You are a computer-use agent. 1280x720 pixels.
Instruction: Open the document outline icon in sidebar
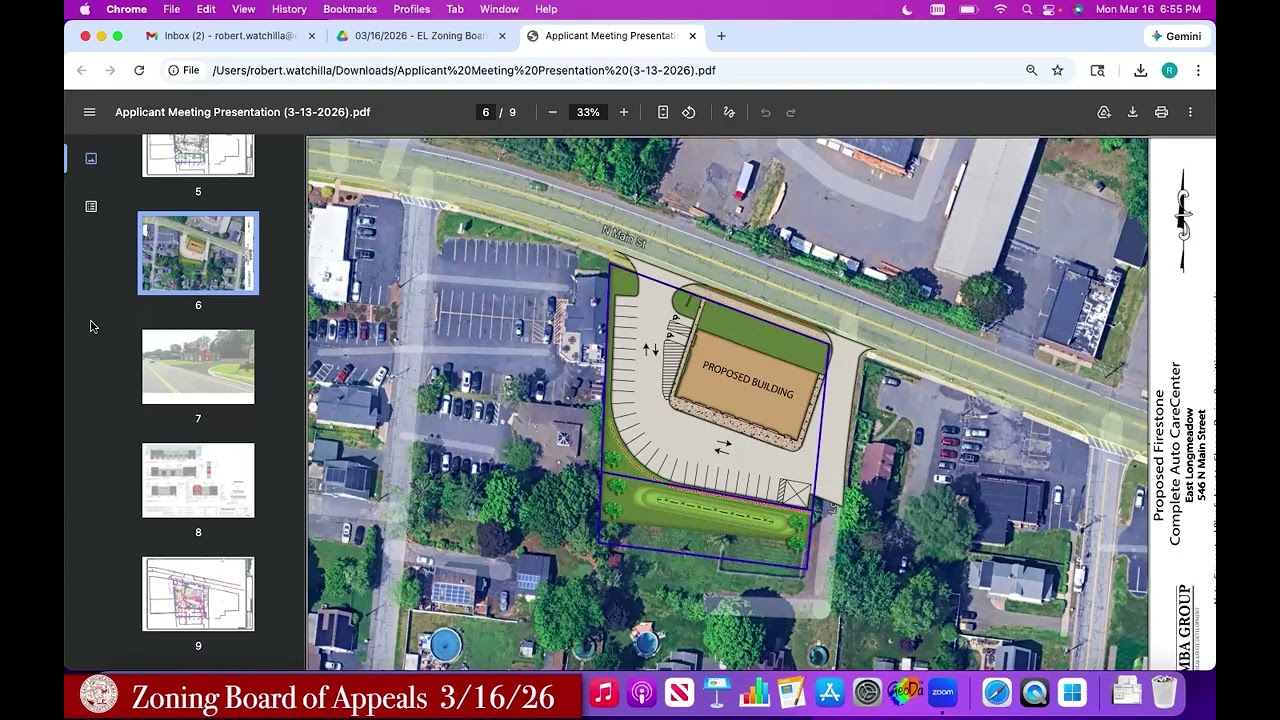[91, 206]
